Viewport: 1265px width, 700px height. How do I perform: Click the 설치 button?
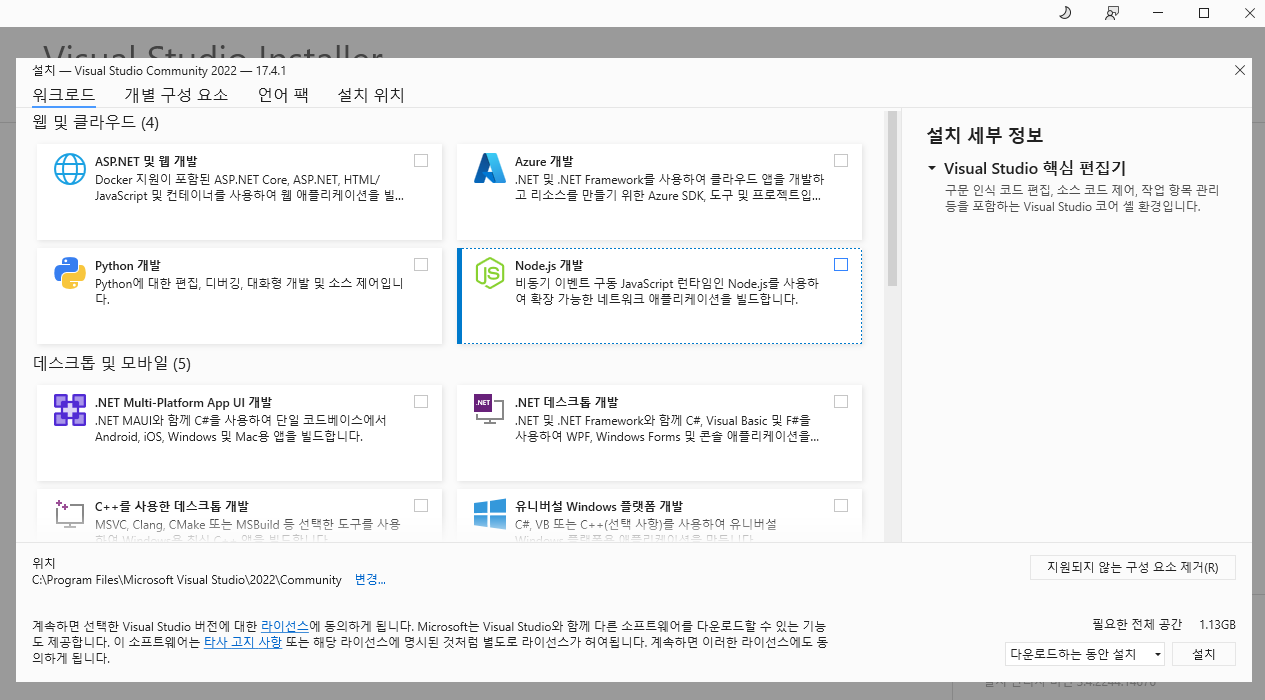pos(1204,654)
